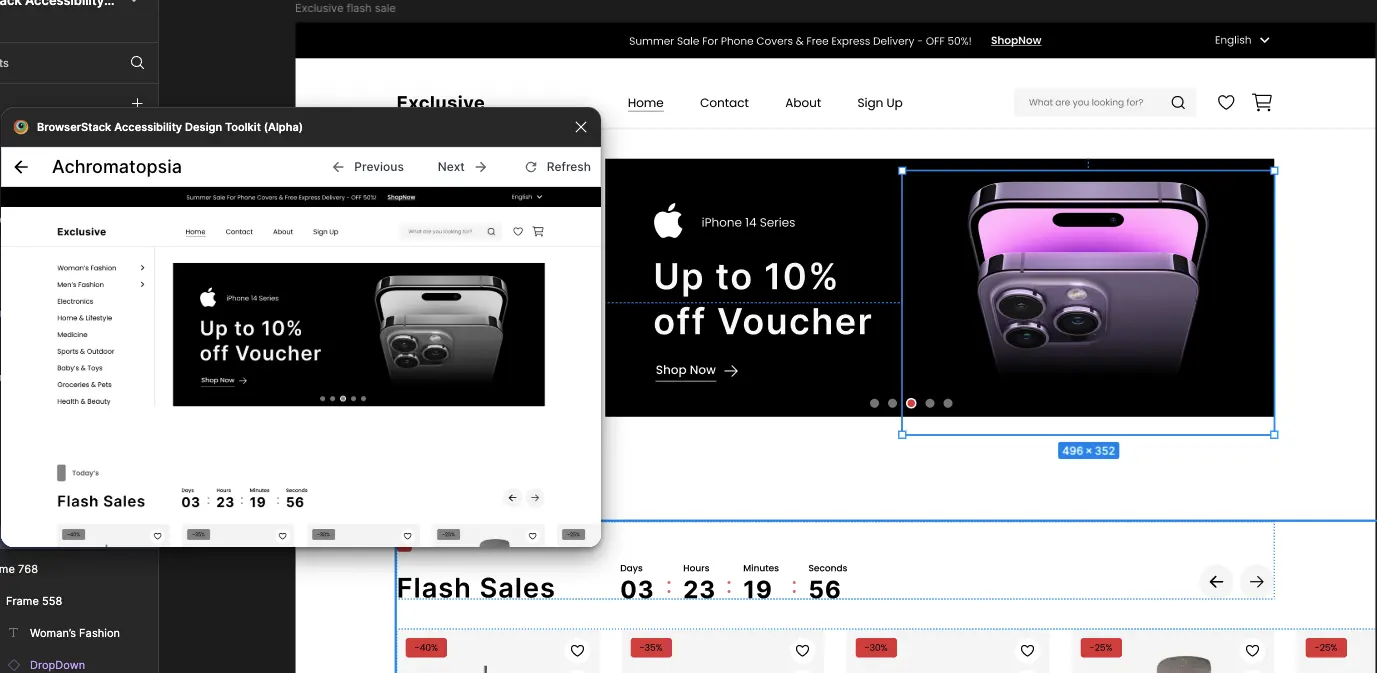Expand Woman's Fashion chevron in the plugin preview
The width and height of the screenshot is (1377, 673).
[143, 268]
